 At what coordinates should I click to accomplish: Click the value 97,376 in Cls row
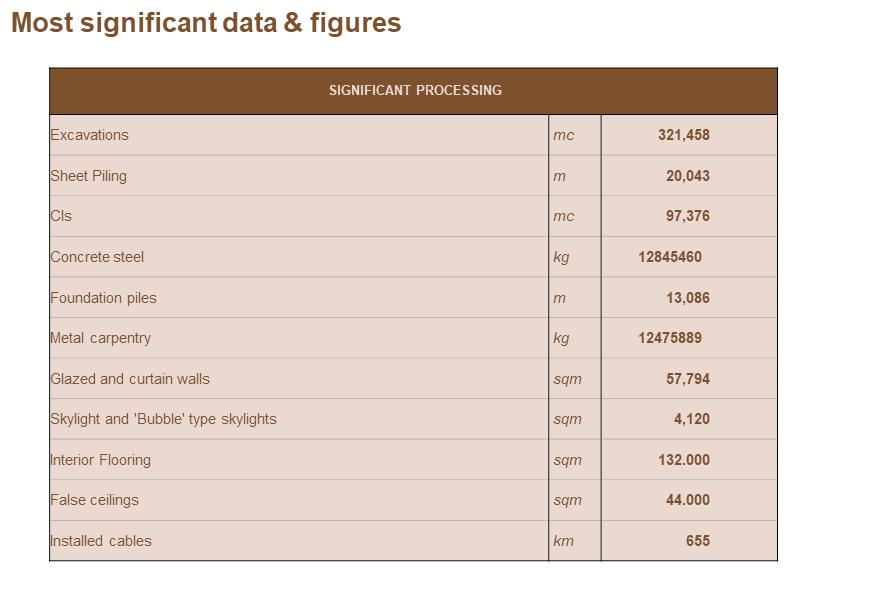pos(687,216)
